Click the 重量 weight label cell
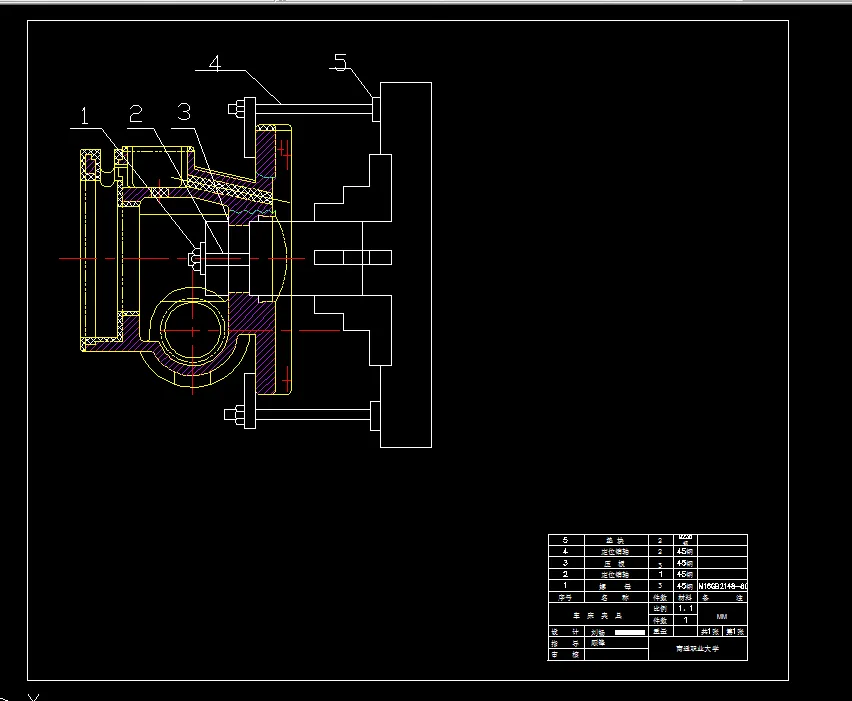The width and height of the screenshot is (852, 701). coord(661,631)
